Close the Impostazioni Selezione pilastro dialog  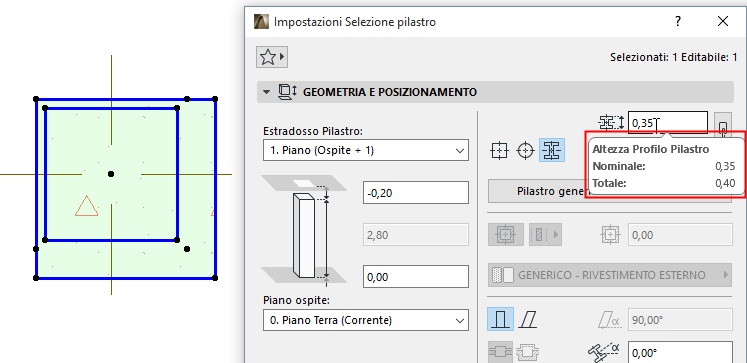722,21
